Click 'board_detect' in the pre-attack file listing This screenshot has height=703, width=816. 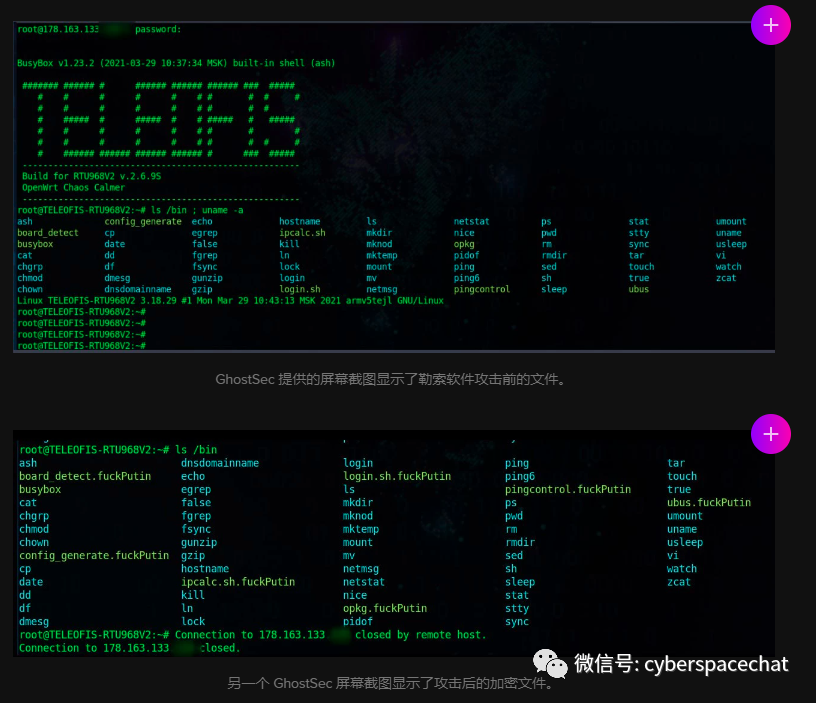(48, 233)
